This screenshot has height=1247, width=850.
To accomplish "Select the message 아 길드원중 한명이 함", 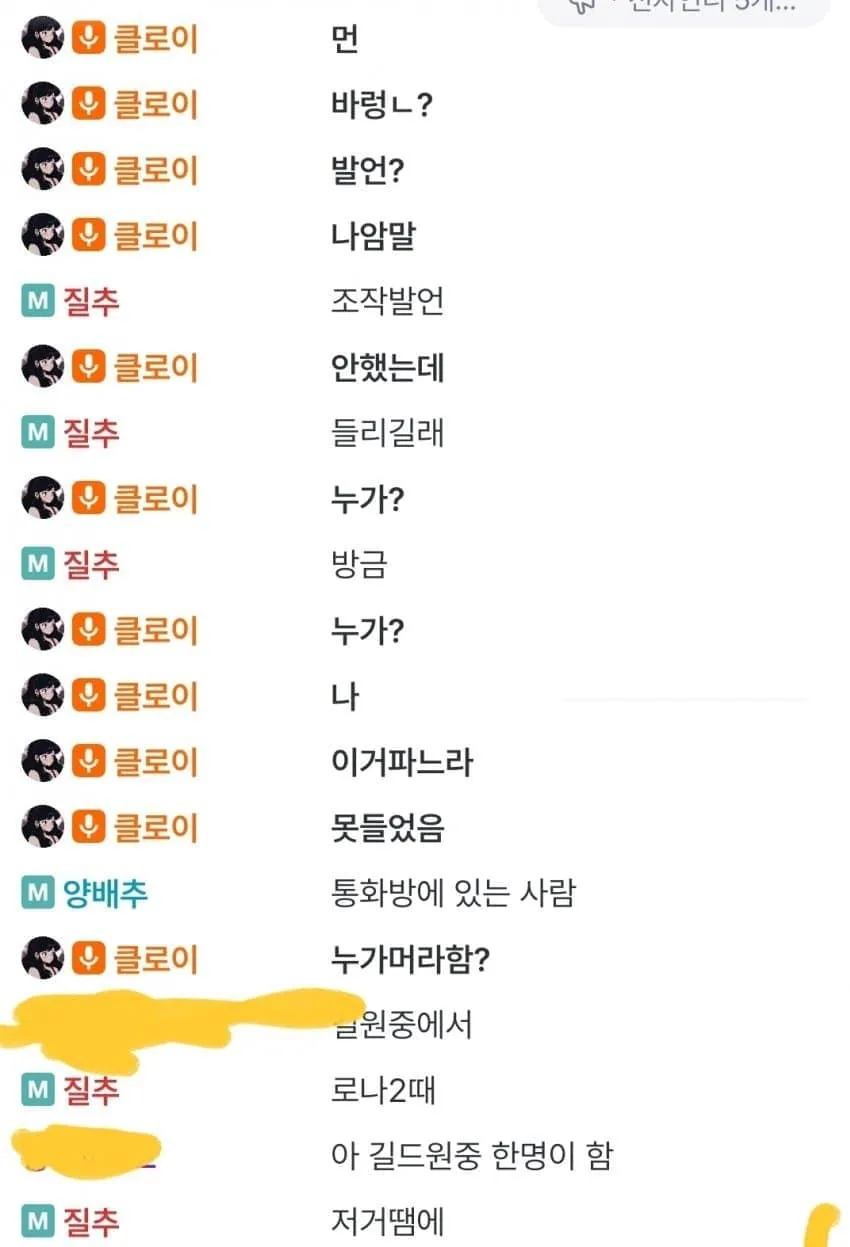I will coord(471,1156).
